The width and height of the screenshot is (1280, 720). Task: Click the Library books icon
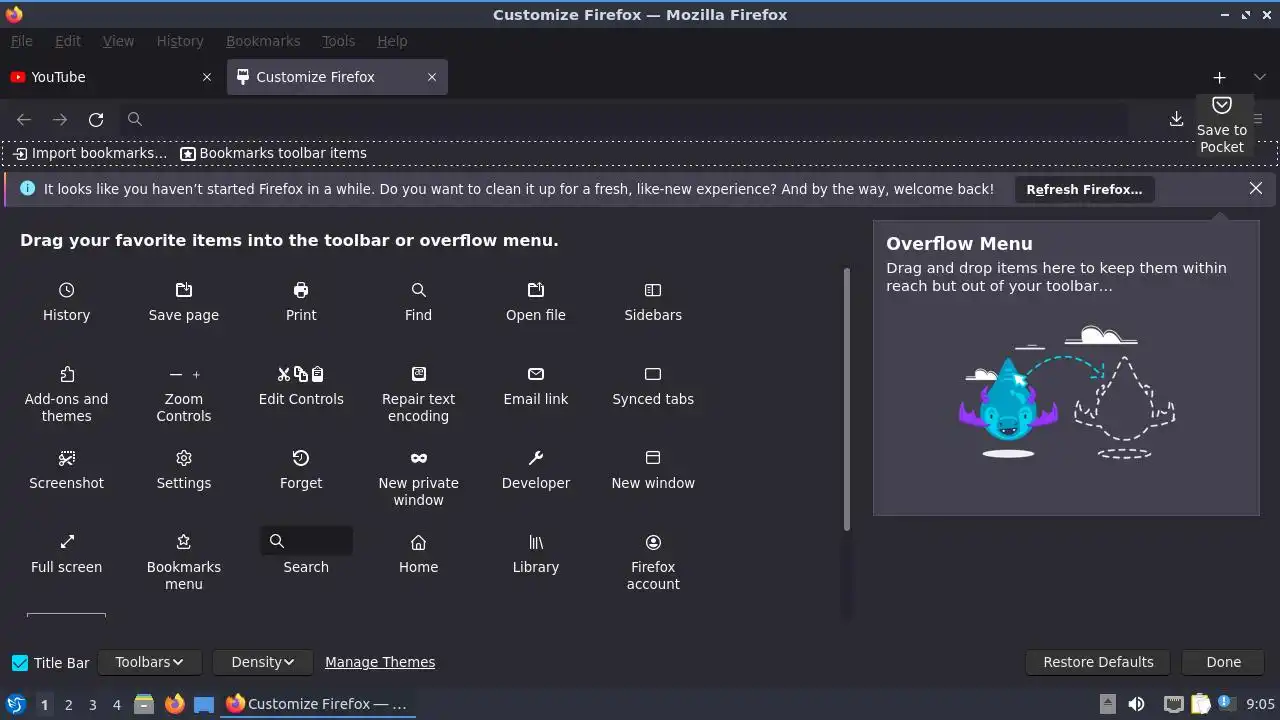pyautogui.click(x=536, y=542)
